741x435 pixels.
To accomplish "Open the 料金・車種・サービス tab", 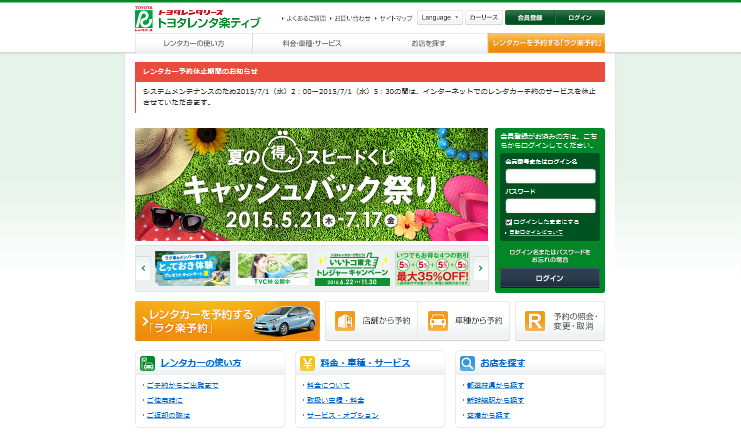I will click(x=311, y=43).
